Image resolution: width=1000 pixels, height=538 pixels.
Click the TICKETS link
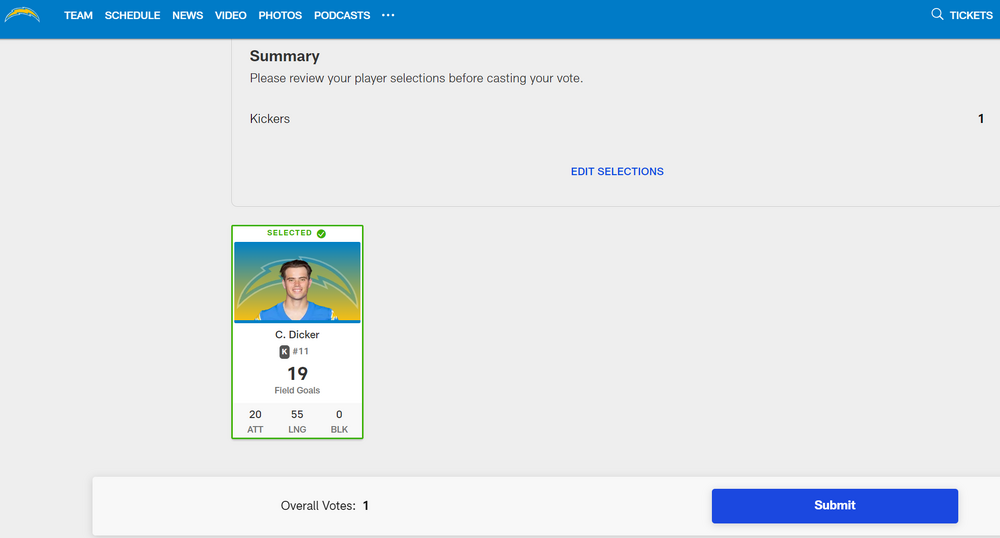970,16
